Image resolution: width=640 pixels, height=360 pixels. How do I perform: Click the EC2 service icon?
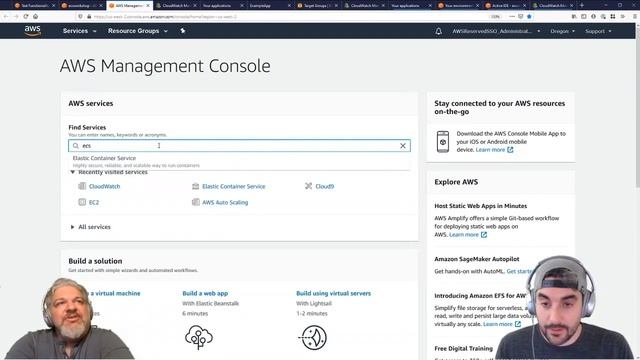point(82,202)
